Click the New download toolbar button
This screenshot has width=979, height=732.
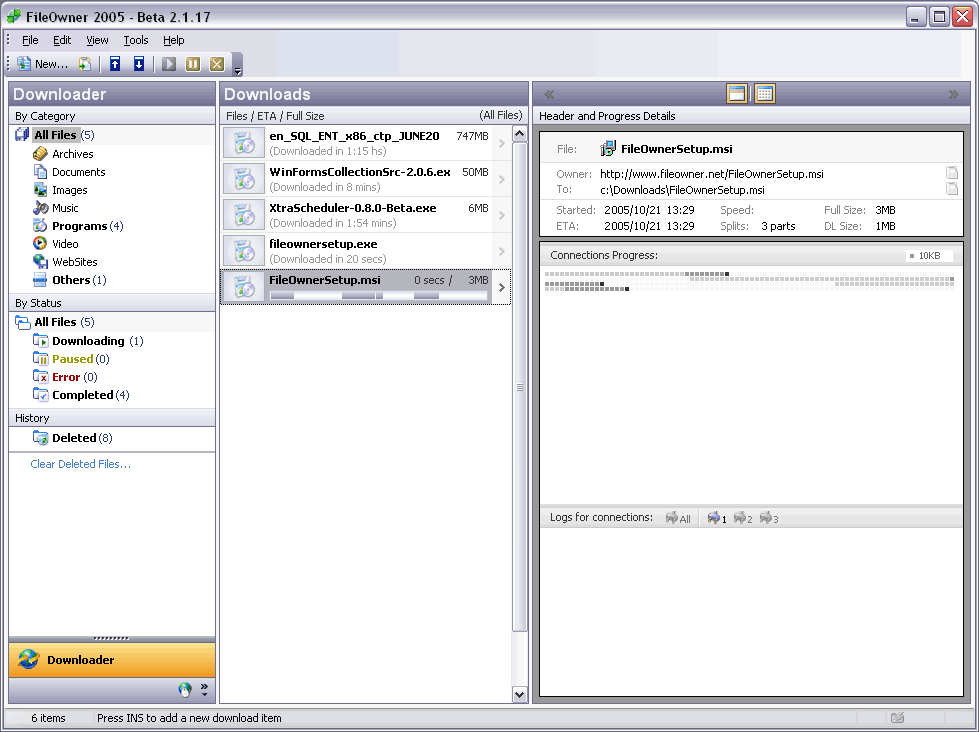coord(42,64)
